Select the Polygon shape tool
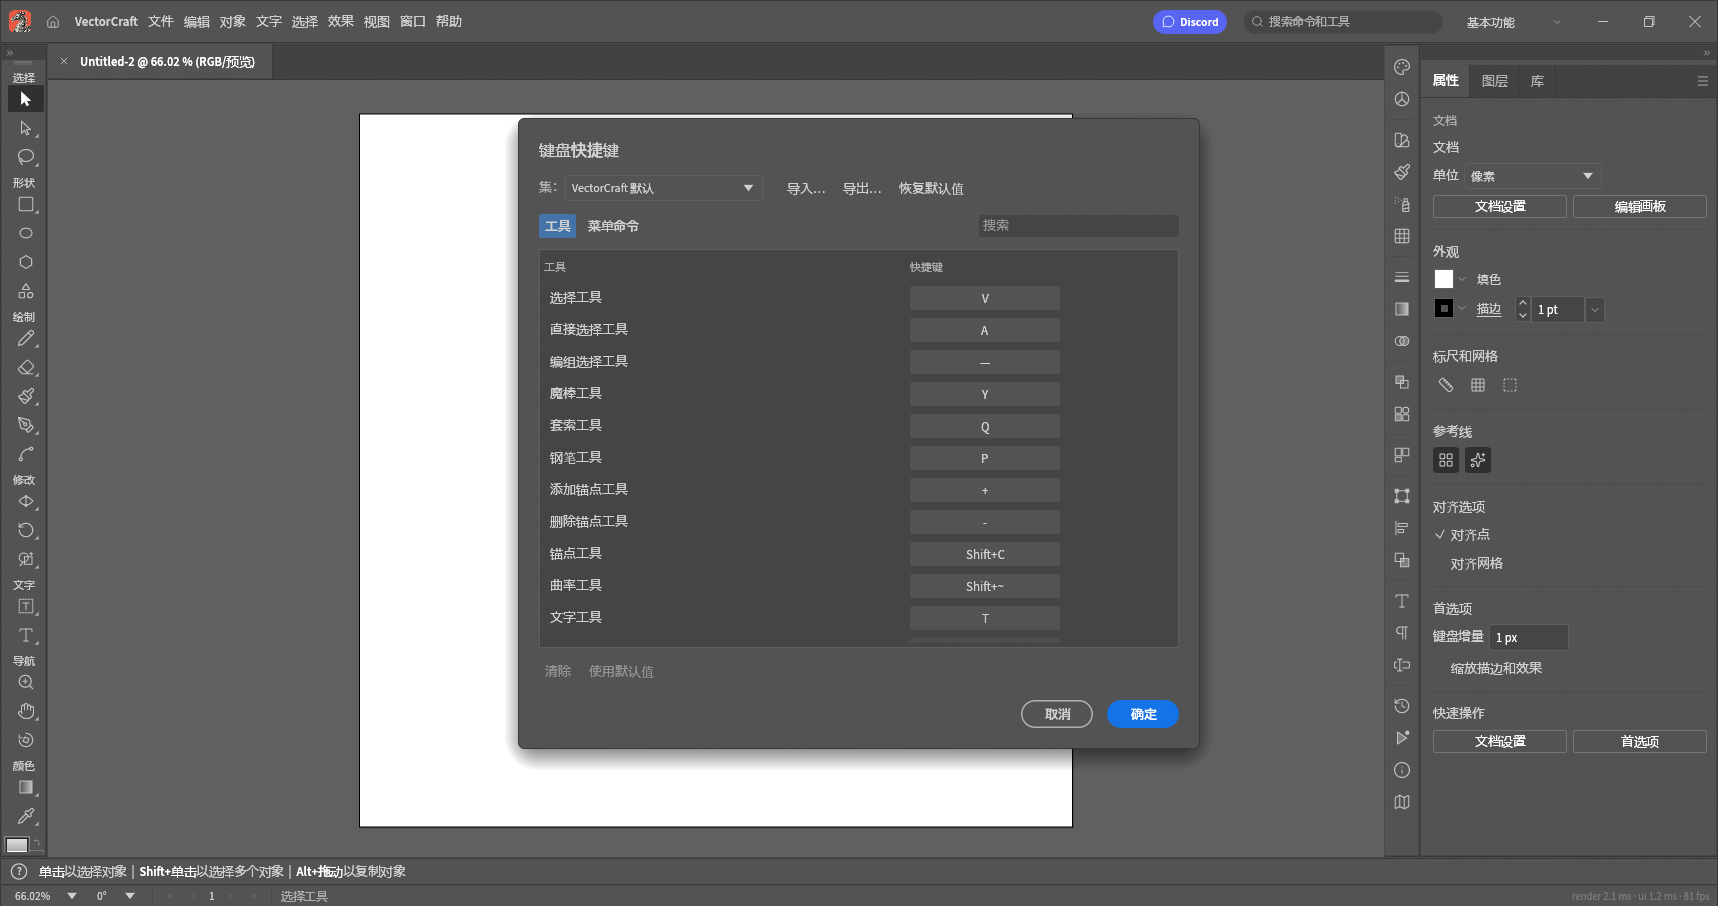This screenshot has width=1718, height=906. [x=25, y=262]
